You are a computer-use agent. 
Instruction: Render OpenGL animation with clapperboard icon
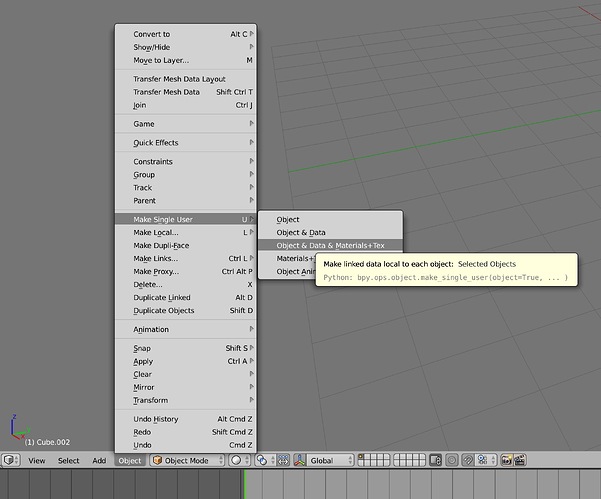pyautogui.click(x=520, y=460)
